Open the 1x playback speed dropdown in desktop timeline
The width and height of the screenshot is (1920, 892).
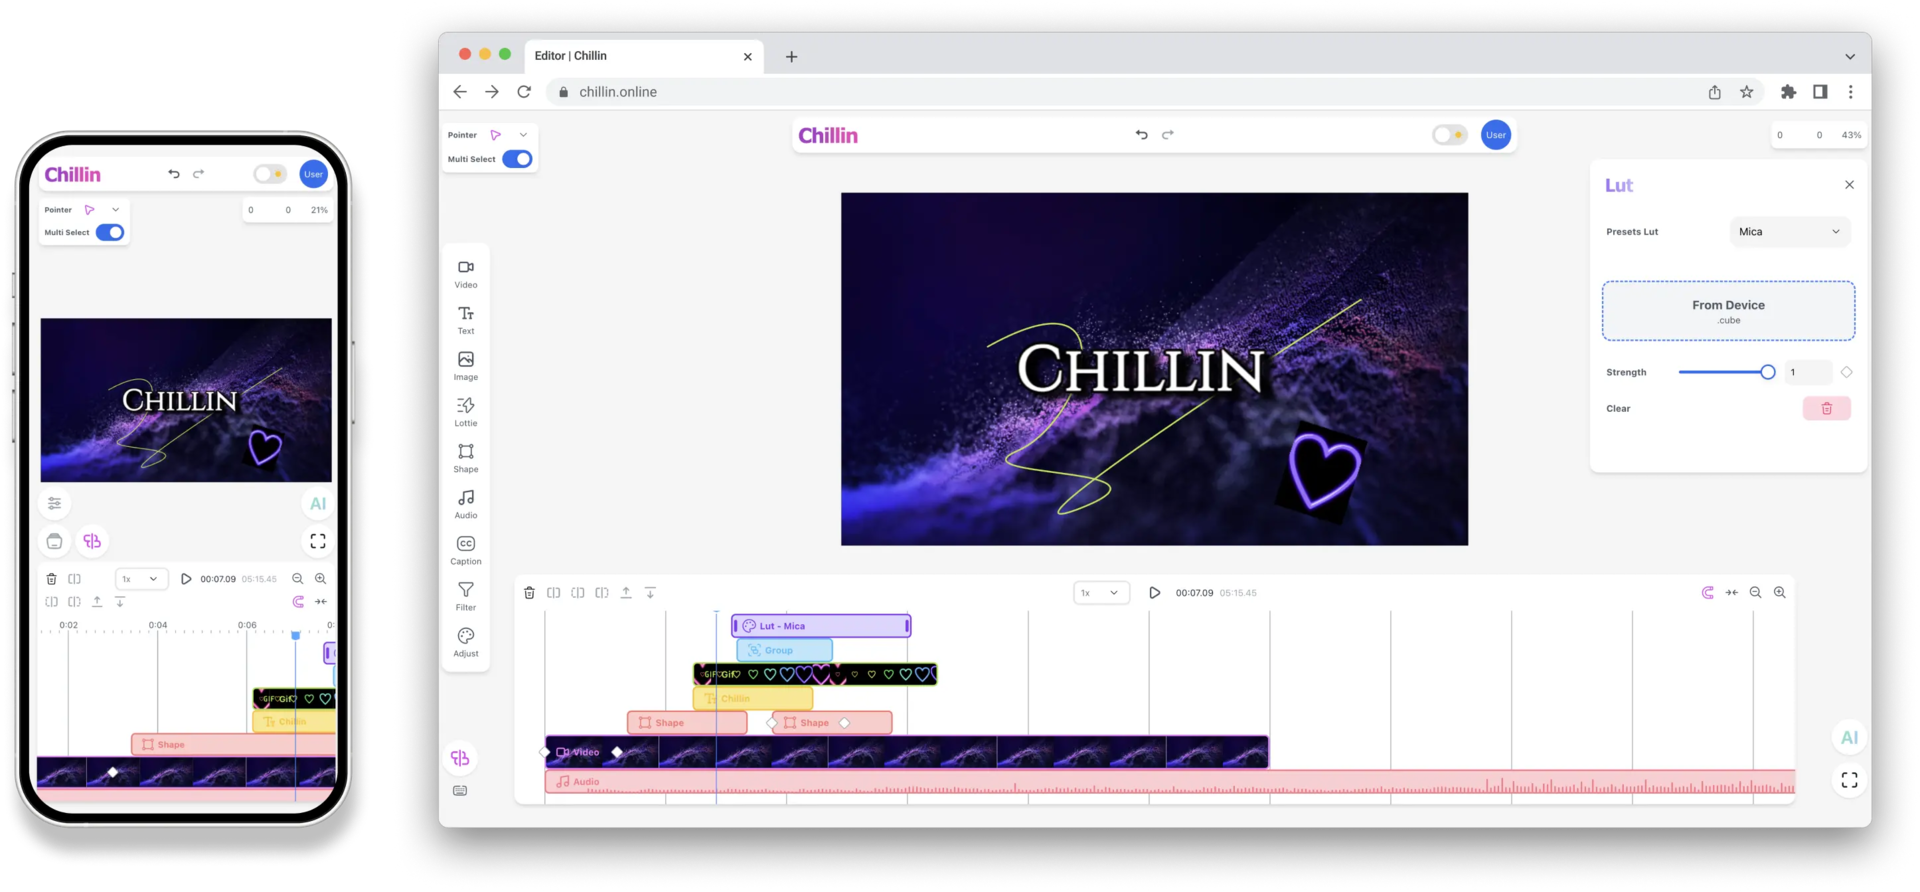[x=1101, y=593]
